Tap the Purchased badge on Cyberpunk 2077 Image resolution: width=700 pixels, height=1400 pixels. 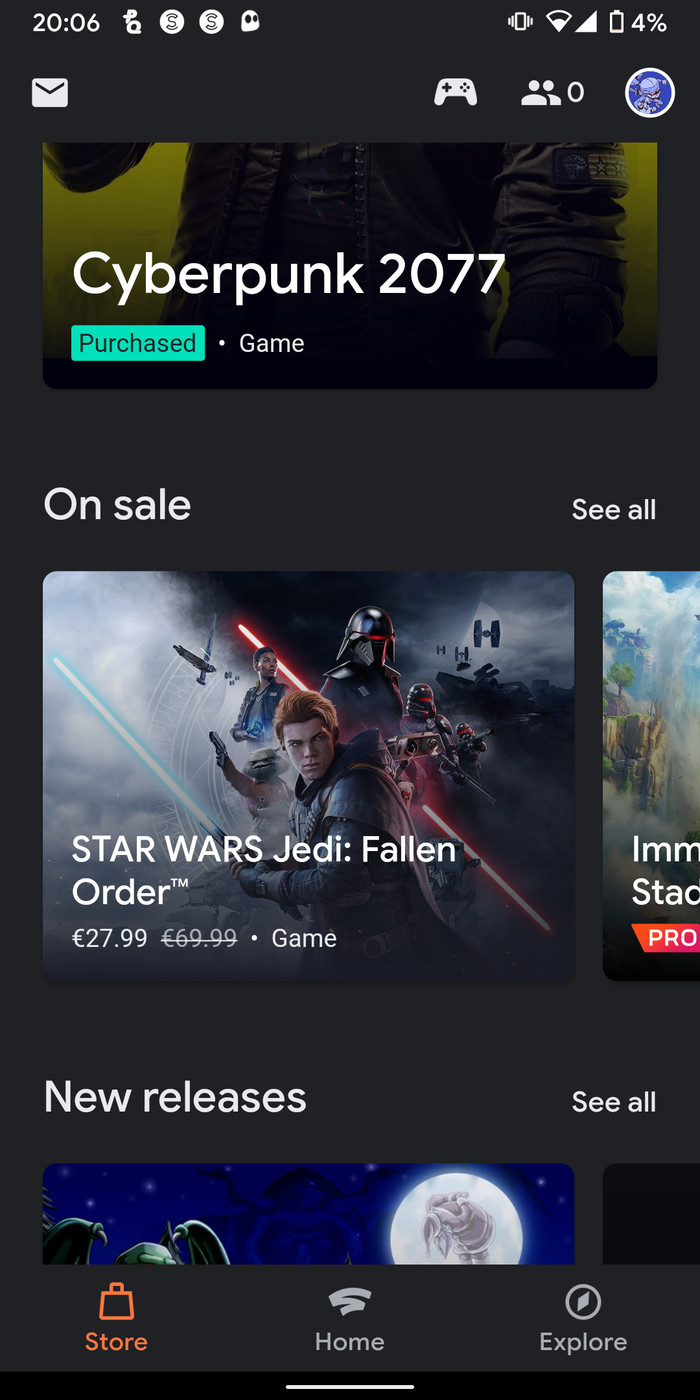(138, 343)
